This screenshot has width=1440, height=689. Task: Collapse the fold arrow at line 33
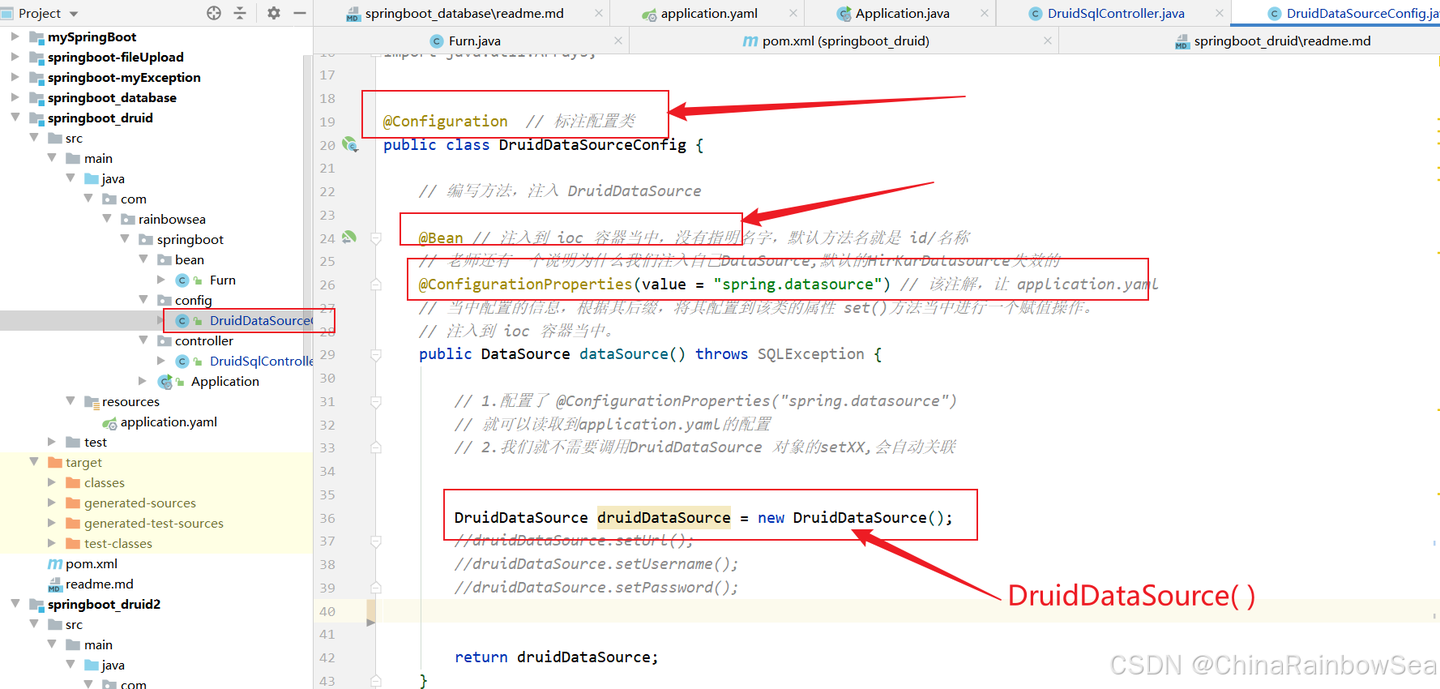pyautogui.click(x=375, y=447)
